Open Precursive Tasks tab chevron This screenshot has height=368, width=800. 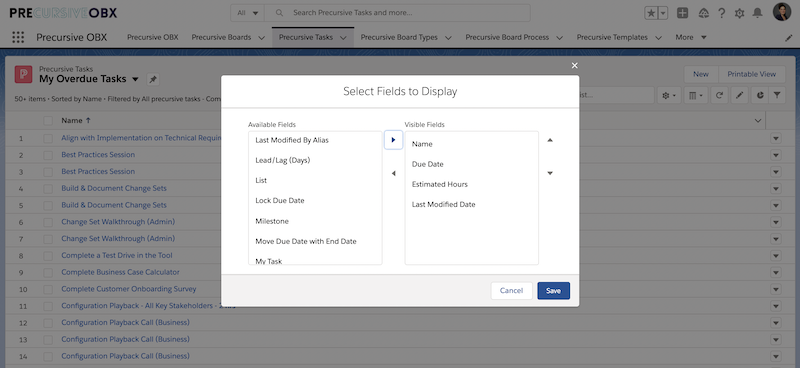343,38
